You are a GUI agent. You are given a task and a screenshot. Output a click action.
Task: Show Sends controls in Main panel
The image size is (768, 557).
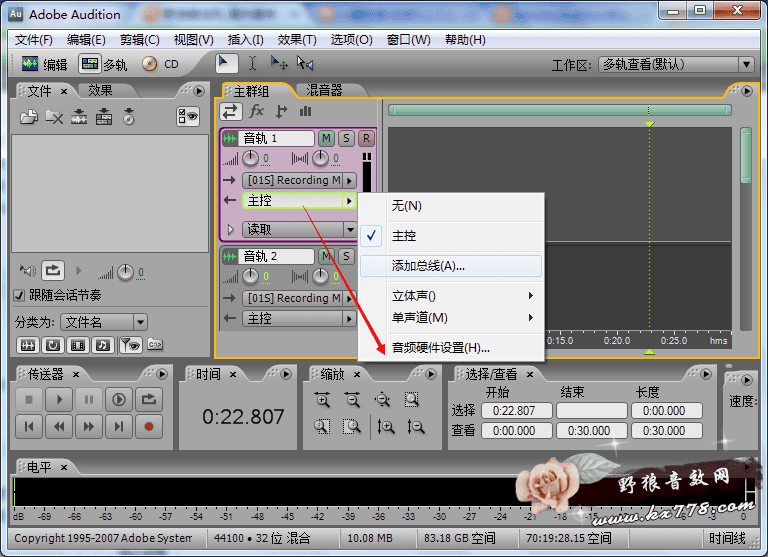tap(281, 112)
